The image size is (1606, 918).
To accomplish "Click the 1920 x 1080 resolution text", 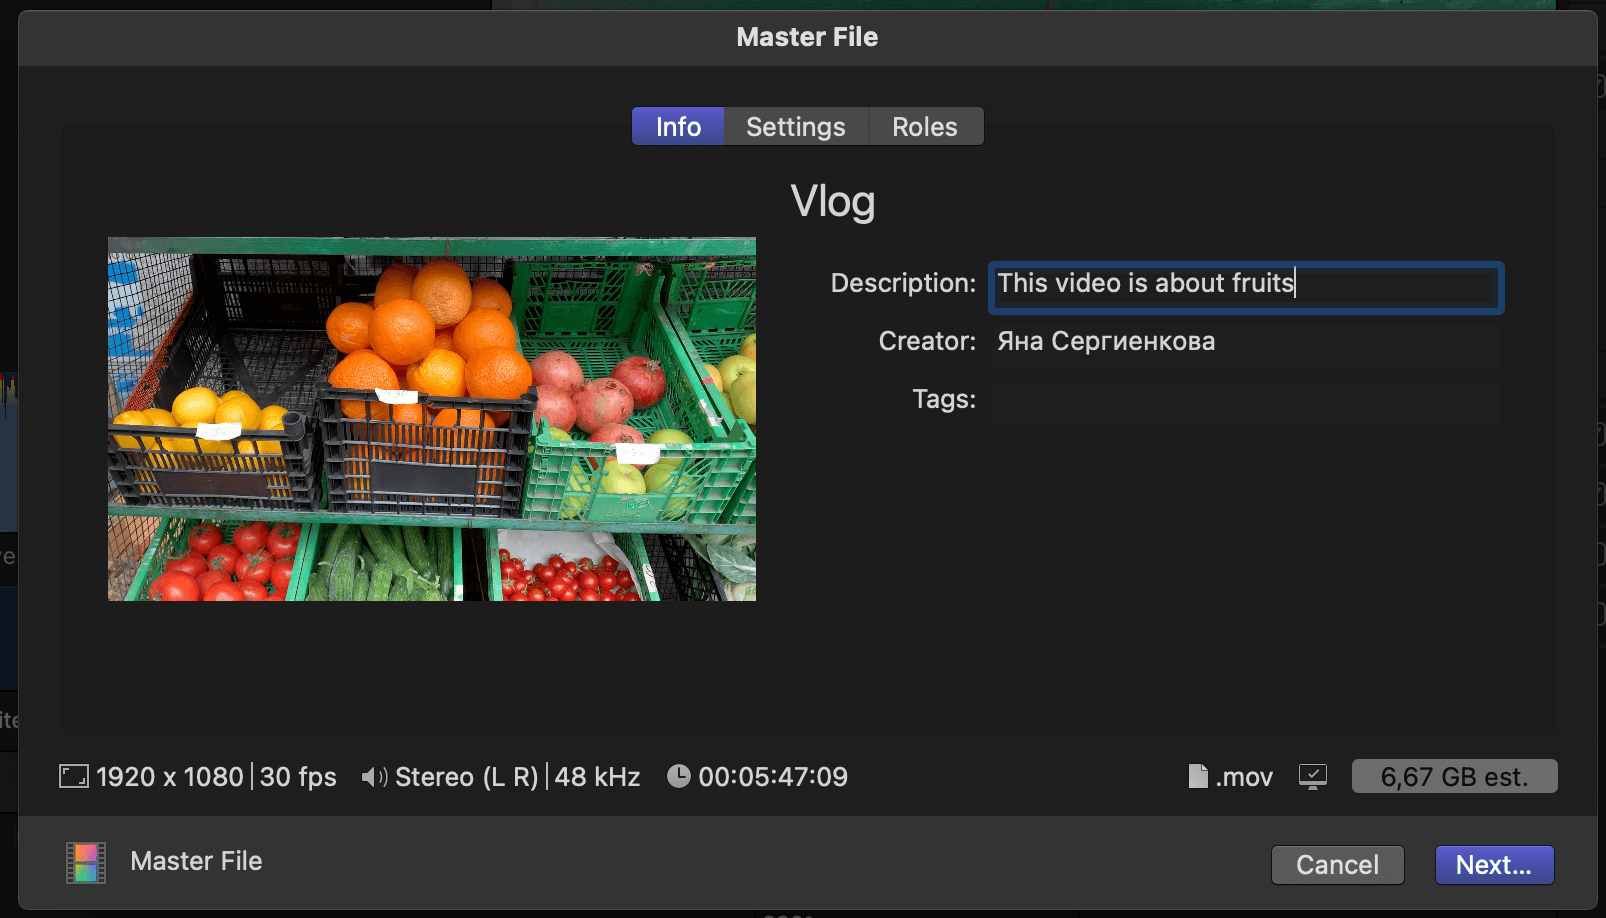I will 170,777.
